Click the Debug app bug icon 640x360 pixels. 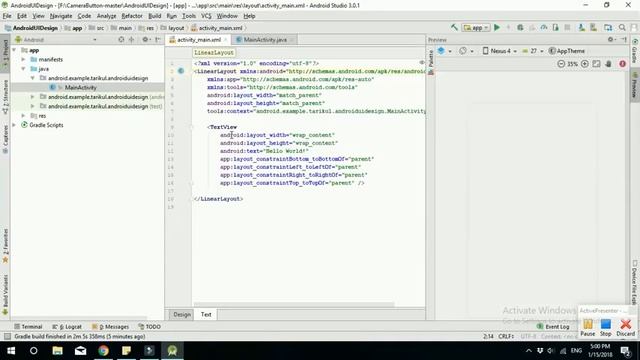pos(520,27)
